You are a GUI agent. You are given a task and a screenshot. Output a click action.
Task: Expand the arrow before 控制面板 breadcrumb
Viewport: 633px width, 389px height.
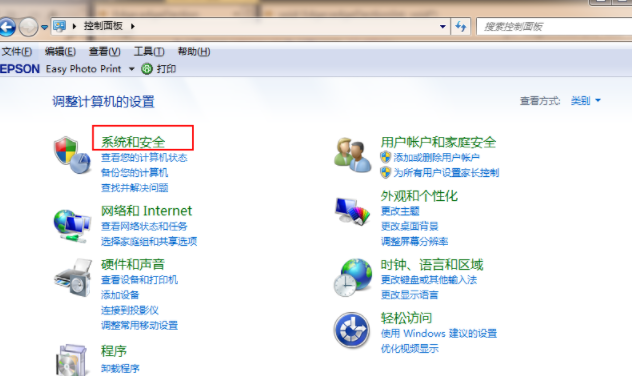74,26
